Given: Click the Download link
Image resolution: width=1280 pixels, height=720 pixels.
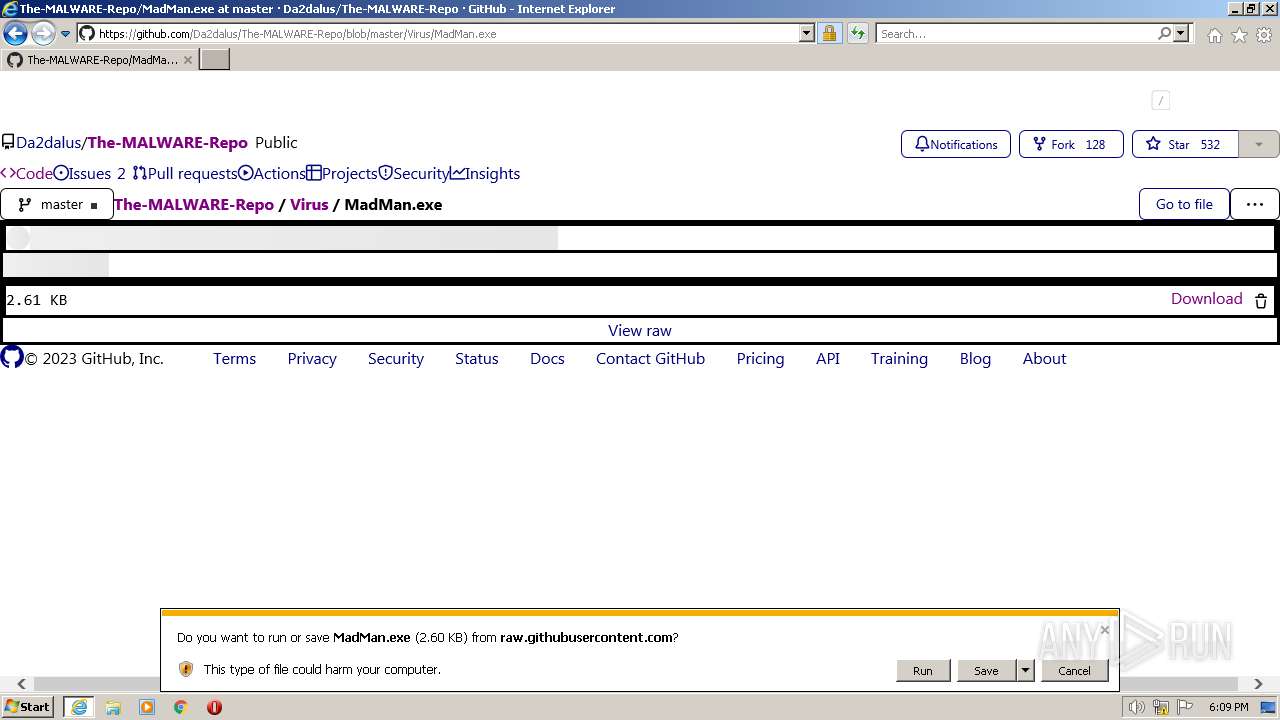Looking at the screenshot, I should coord(1207,299).
